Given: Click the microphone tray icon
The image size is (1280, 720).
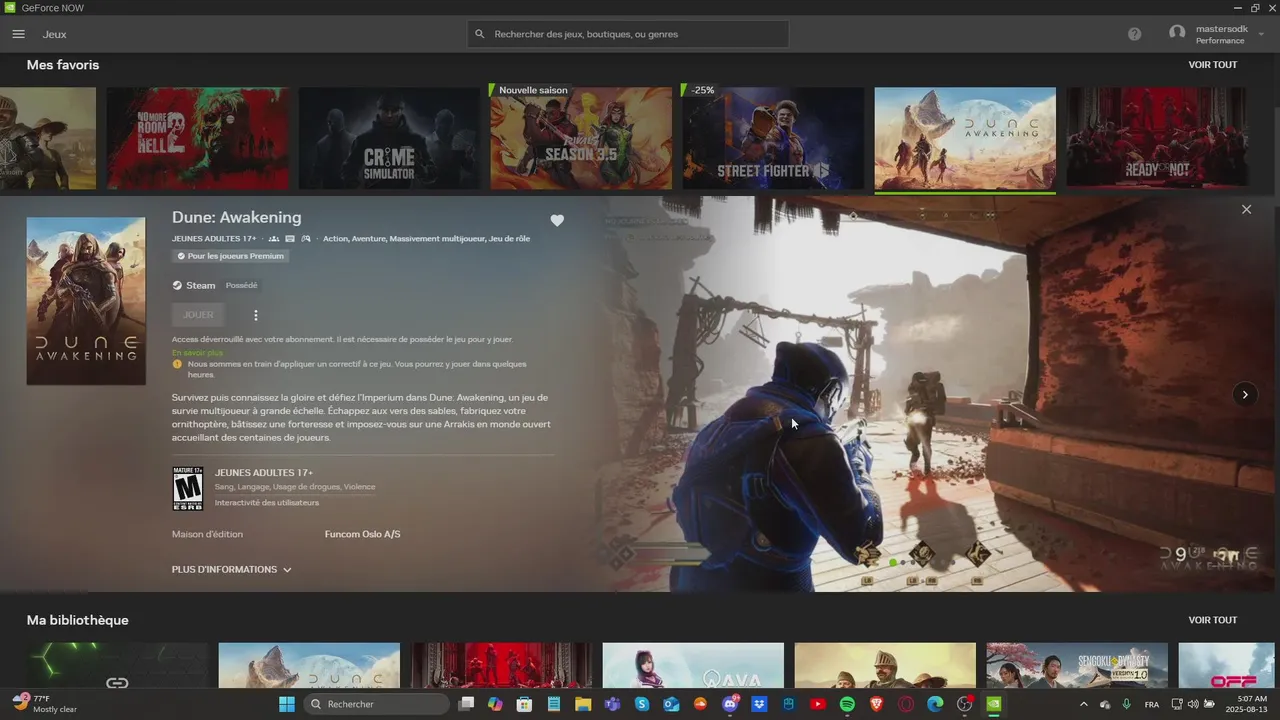Looking at the screenshot, I should click(x=1127, y=704).
